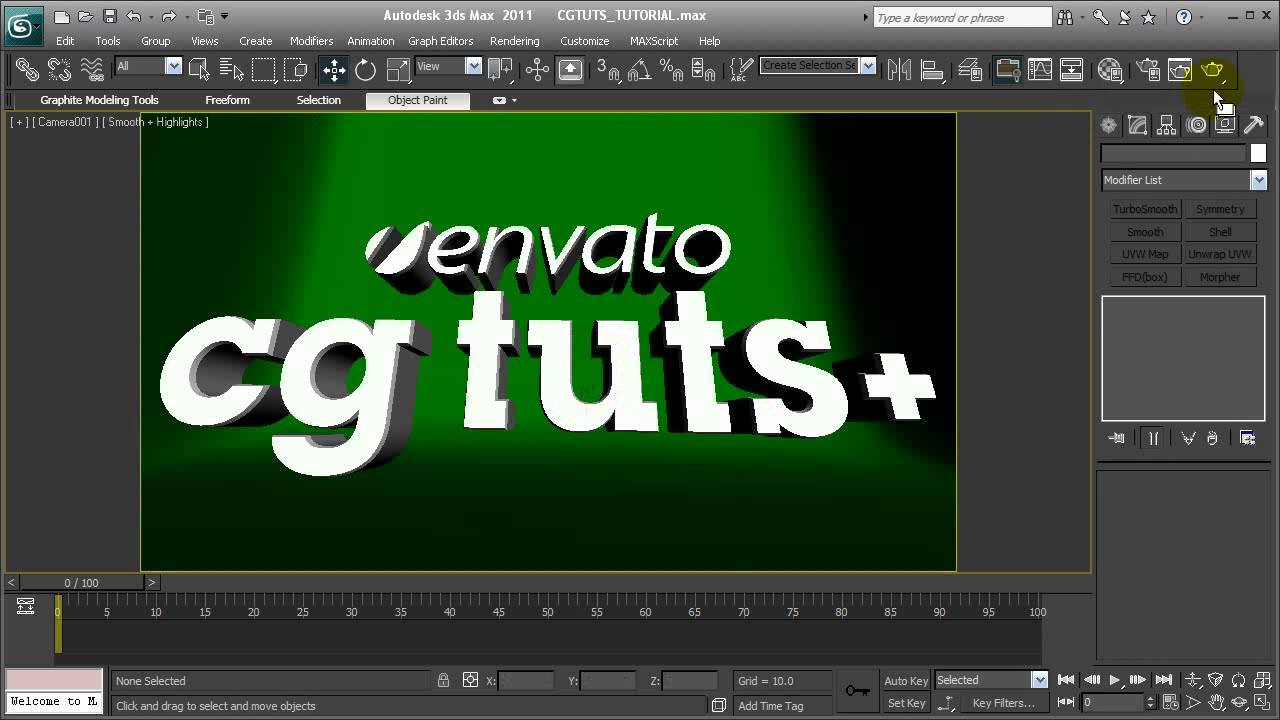
Task: Activate the Select Object tool
Action: tap(199, 69)
